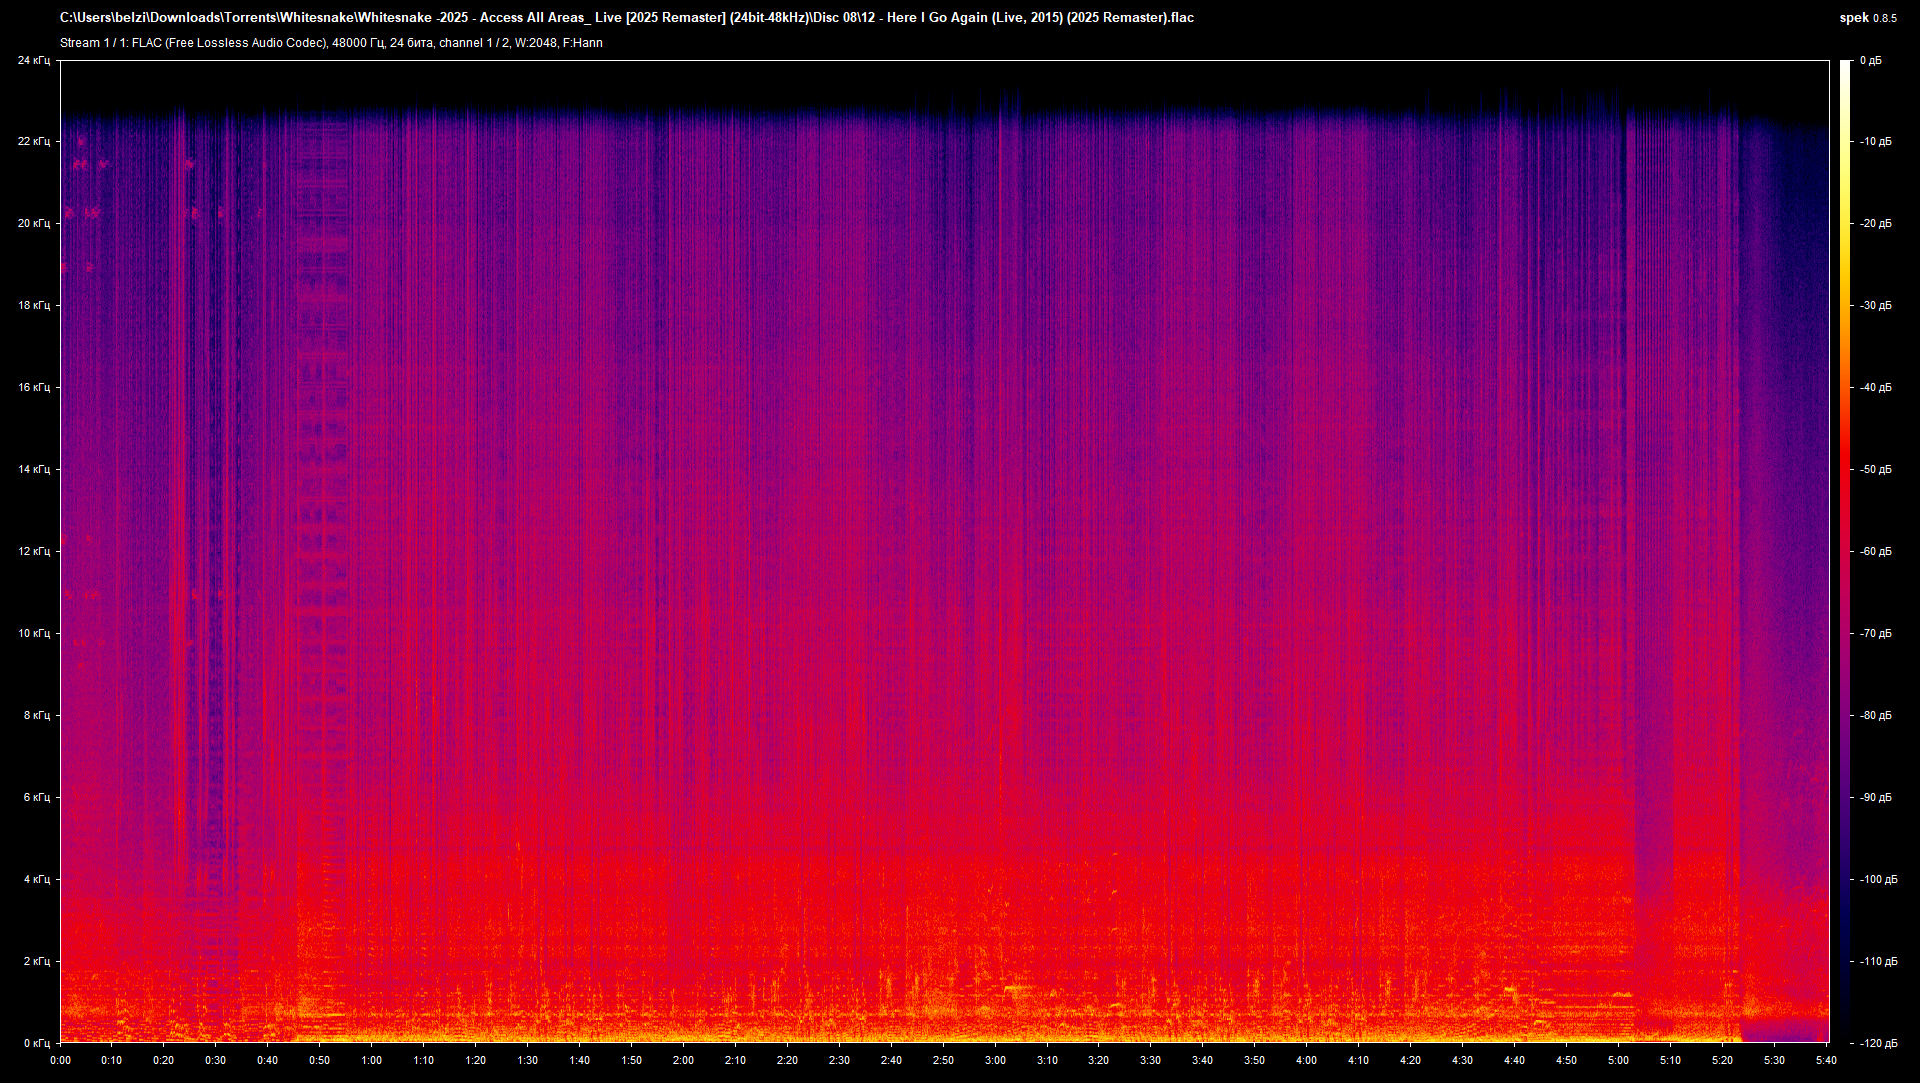The width and height of the screenshot is (1920, 1083).
Task: Click the 12 кГц frequency label
Action: [x=33, y=551]
